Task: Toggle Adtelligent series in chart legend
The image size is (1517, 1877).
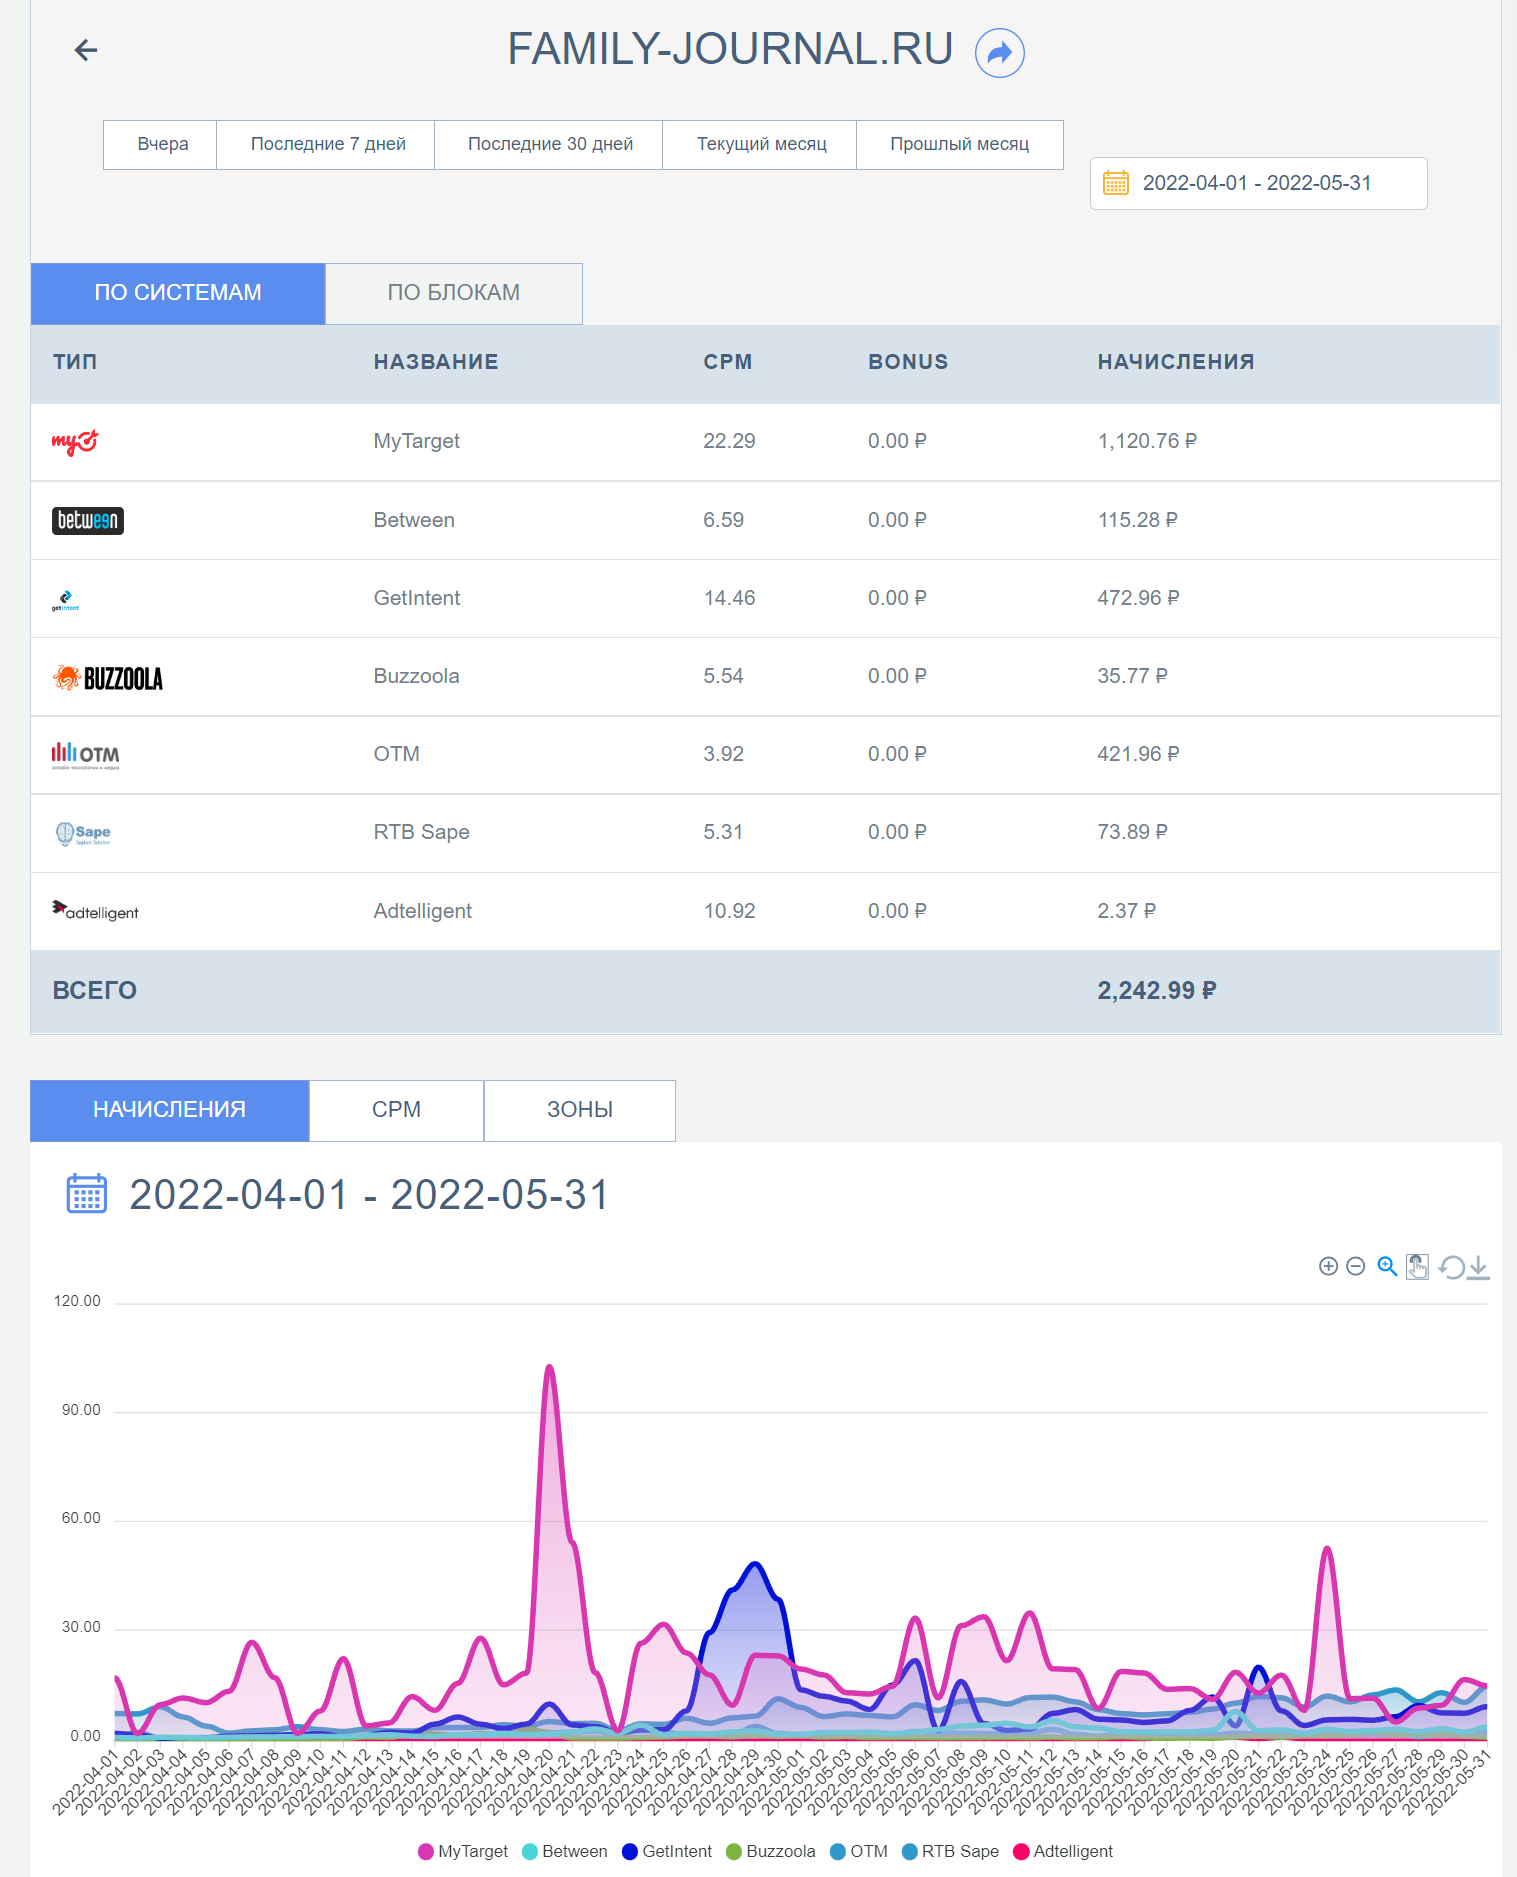Action: coord(1063,1852)
